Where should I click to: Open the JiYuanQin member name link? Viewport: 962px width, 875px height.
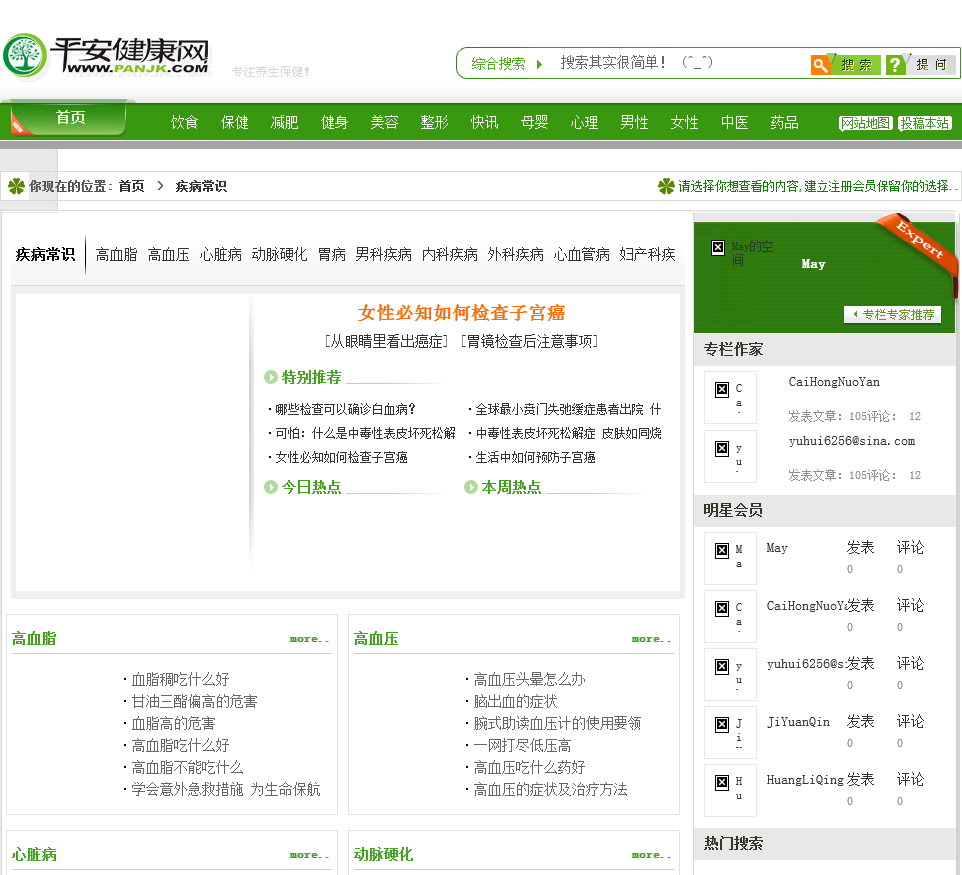(x=798, y=722)
